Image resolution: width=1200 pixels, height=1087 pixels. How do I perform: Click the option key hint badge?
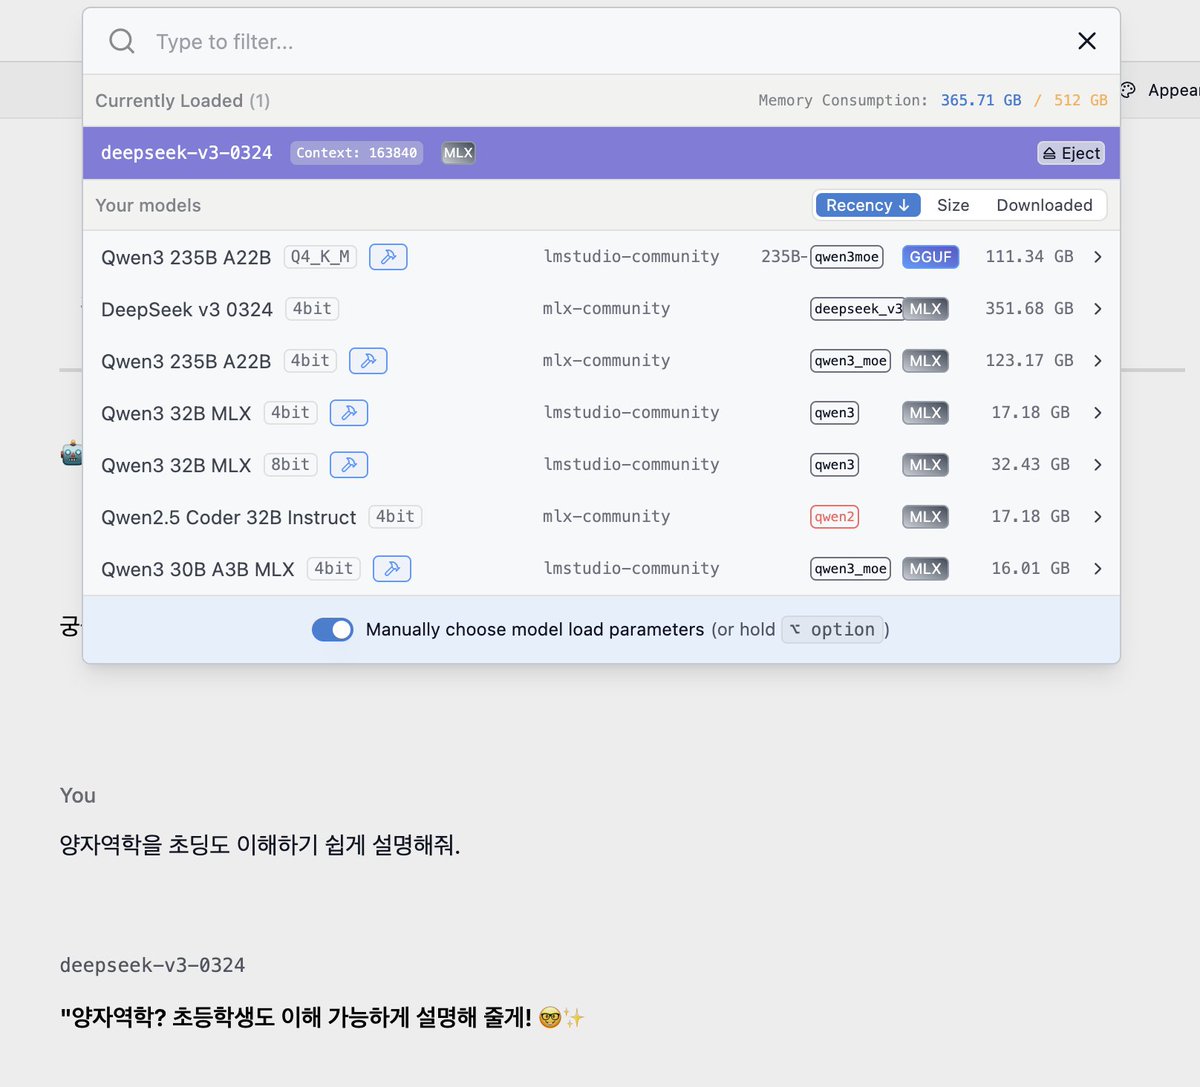(x=832, y=629)
